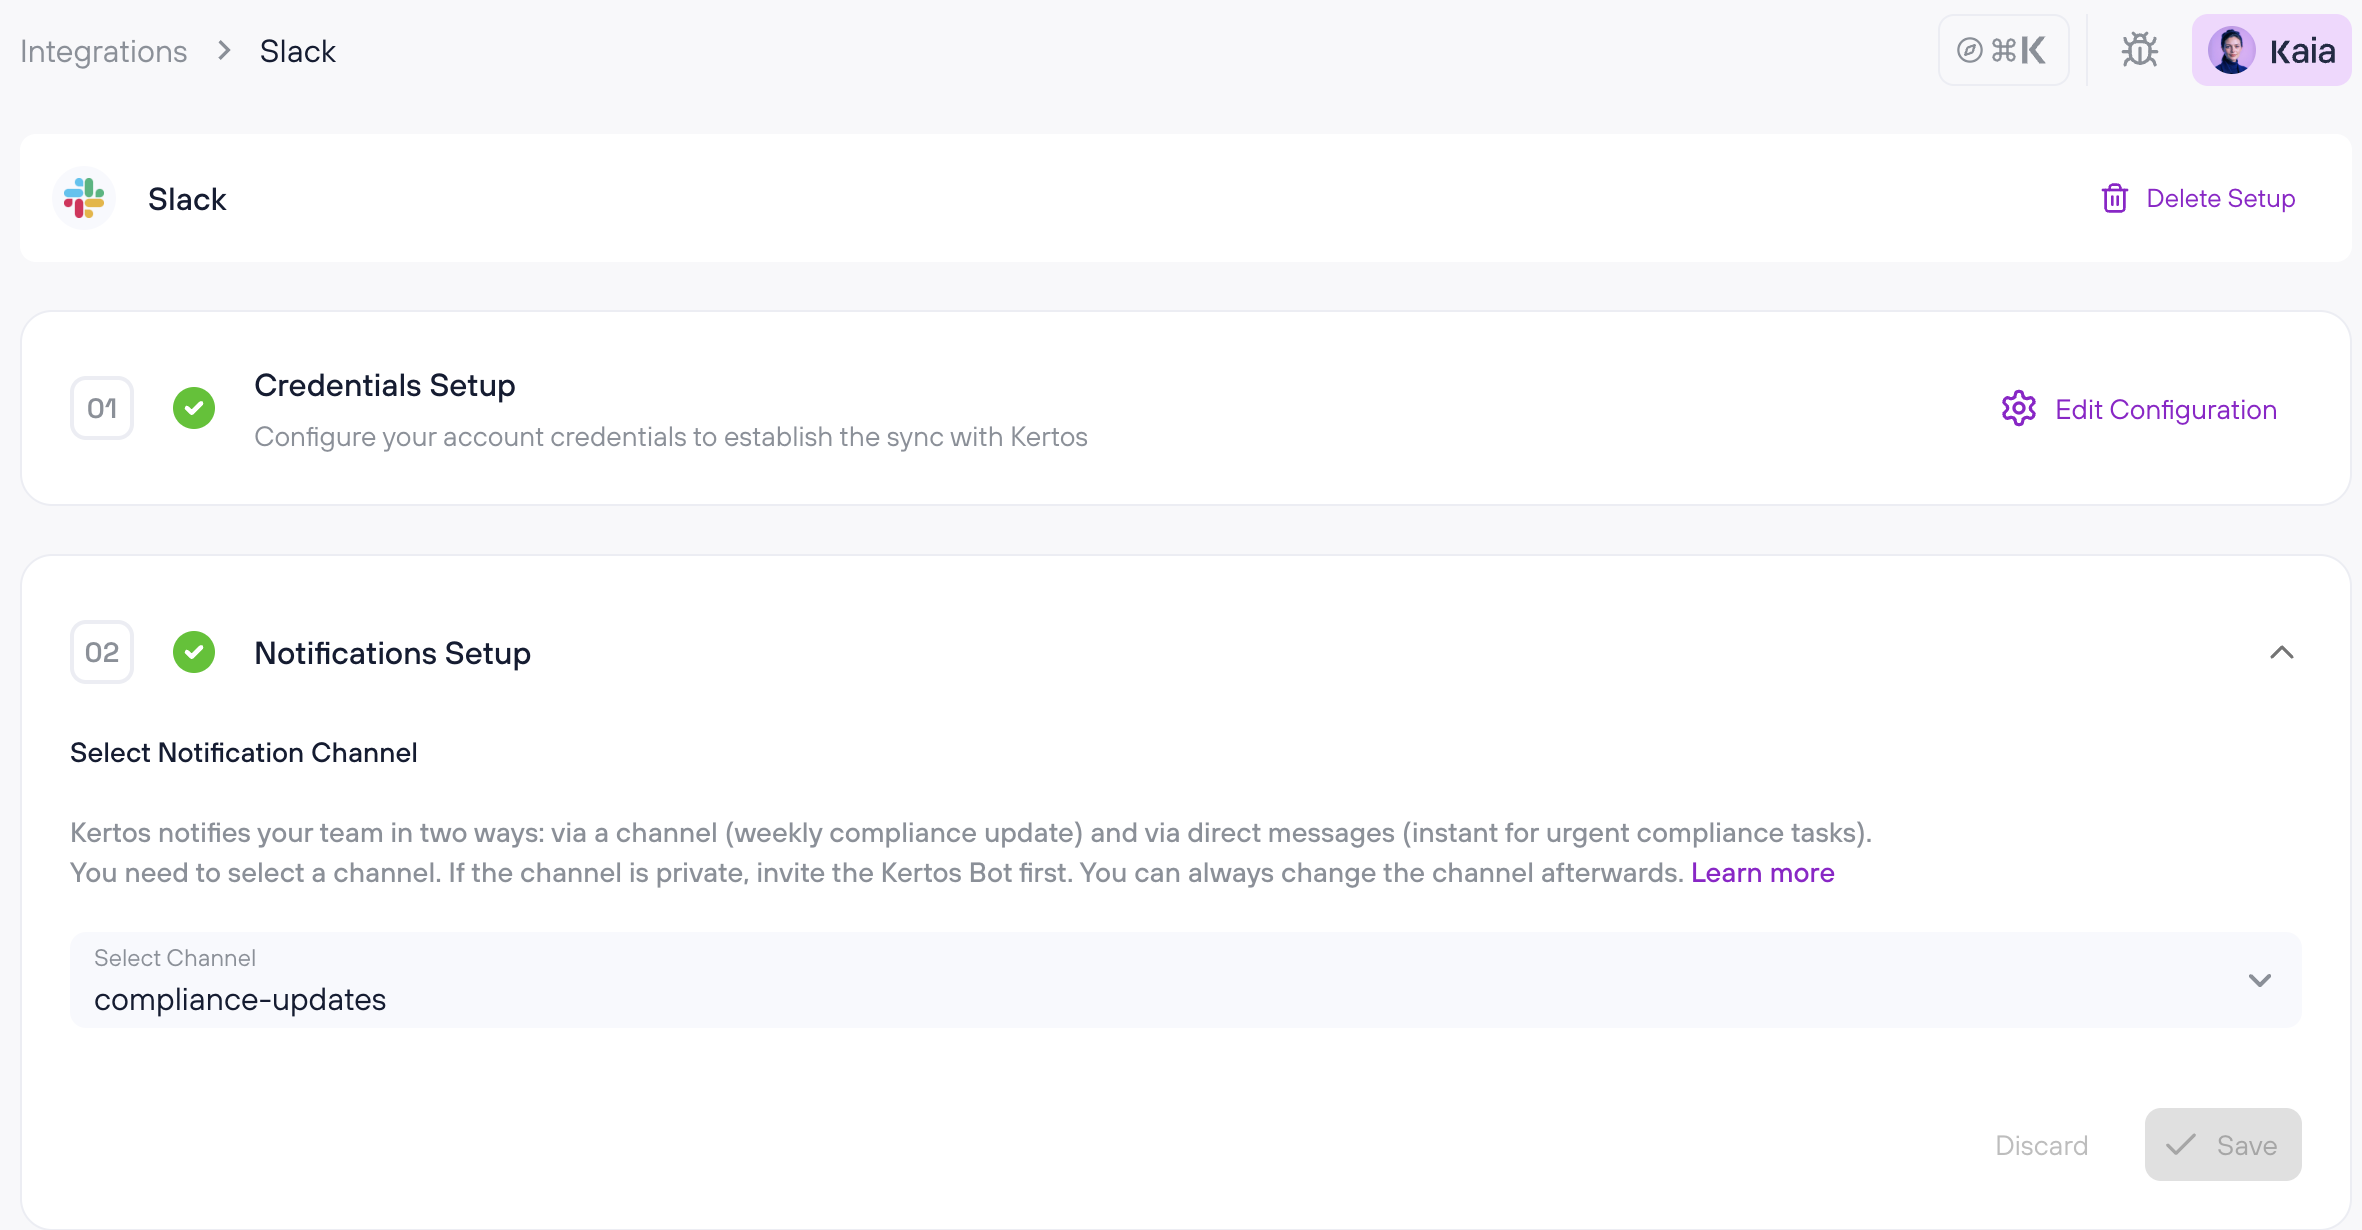
Task: Click Edit Configuration text link
Action: pos(2165,409)
